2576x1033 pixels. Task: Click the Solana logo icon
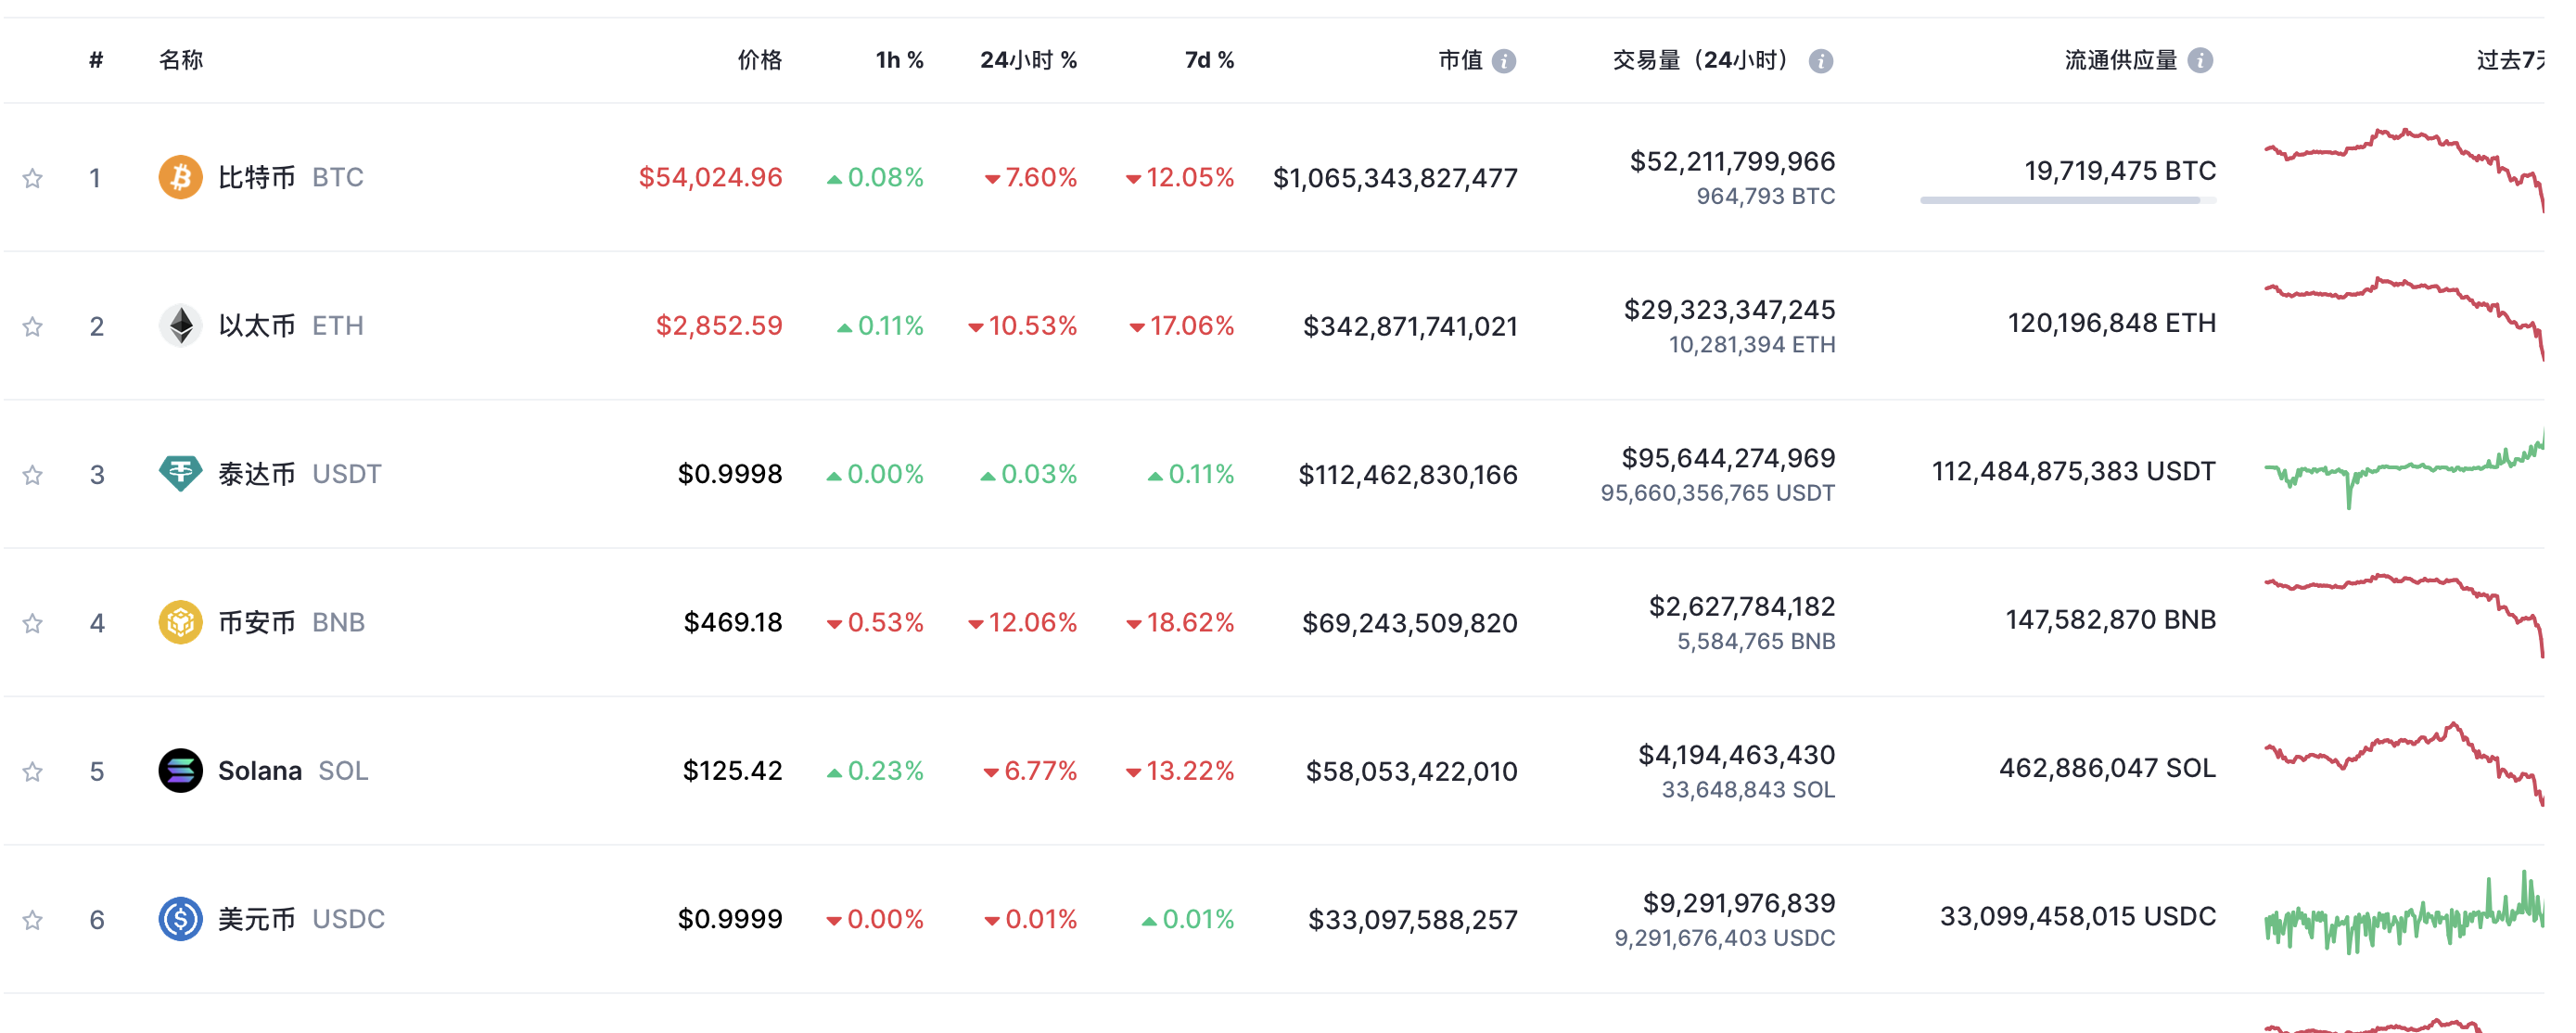click(x=180, y=770)
